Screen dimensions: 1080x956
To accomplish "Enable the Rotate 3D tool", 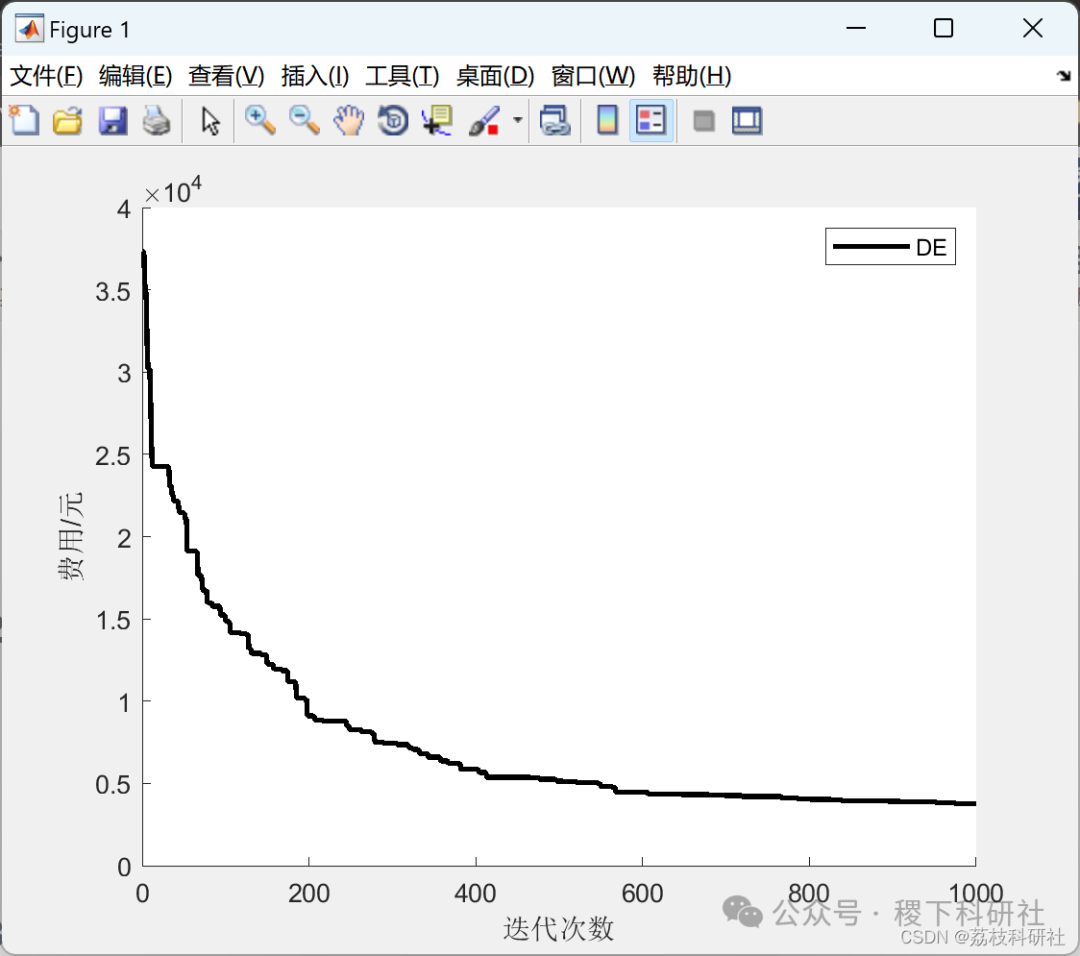I will (x=393, y=121).
